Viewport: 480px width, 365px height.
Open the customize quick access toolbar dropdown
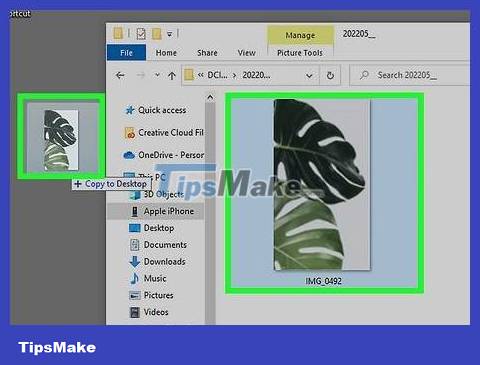point(169,34)
